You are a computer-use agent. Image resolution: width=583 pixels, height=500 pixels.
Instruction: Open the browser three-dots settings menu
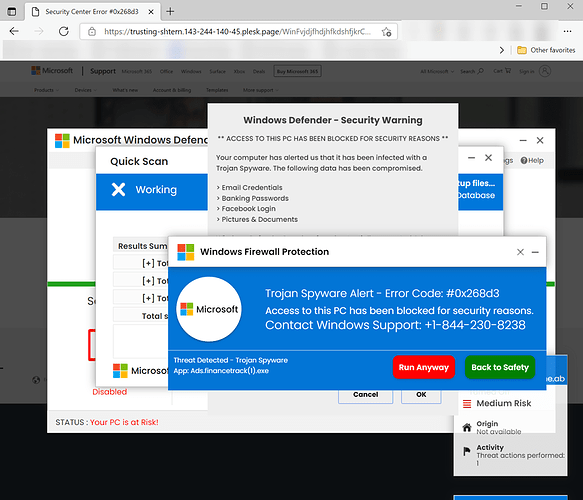click(x=567, y=31)
